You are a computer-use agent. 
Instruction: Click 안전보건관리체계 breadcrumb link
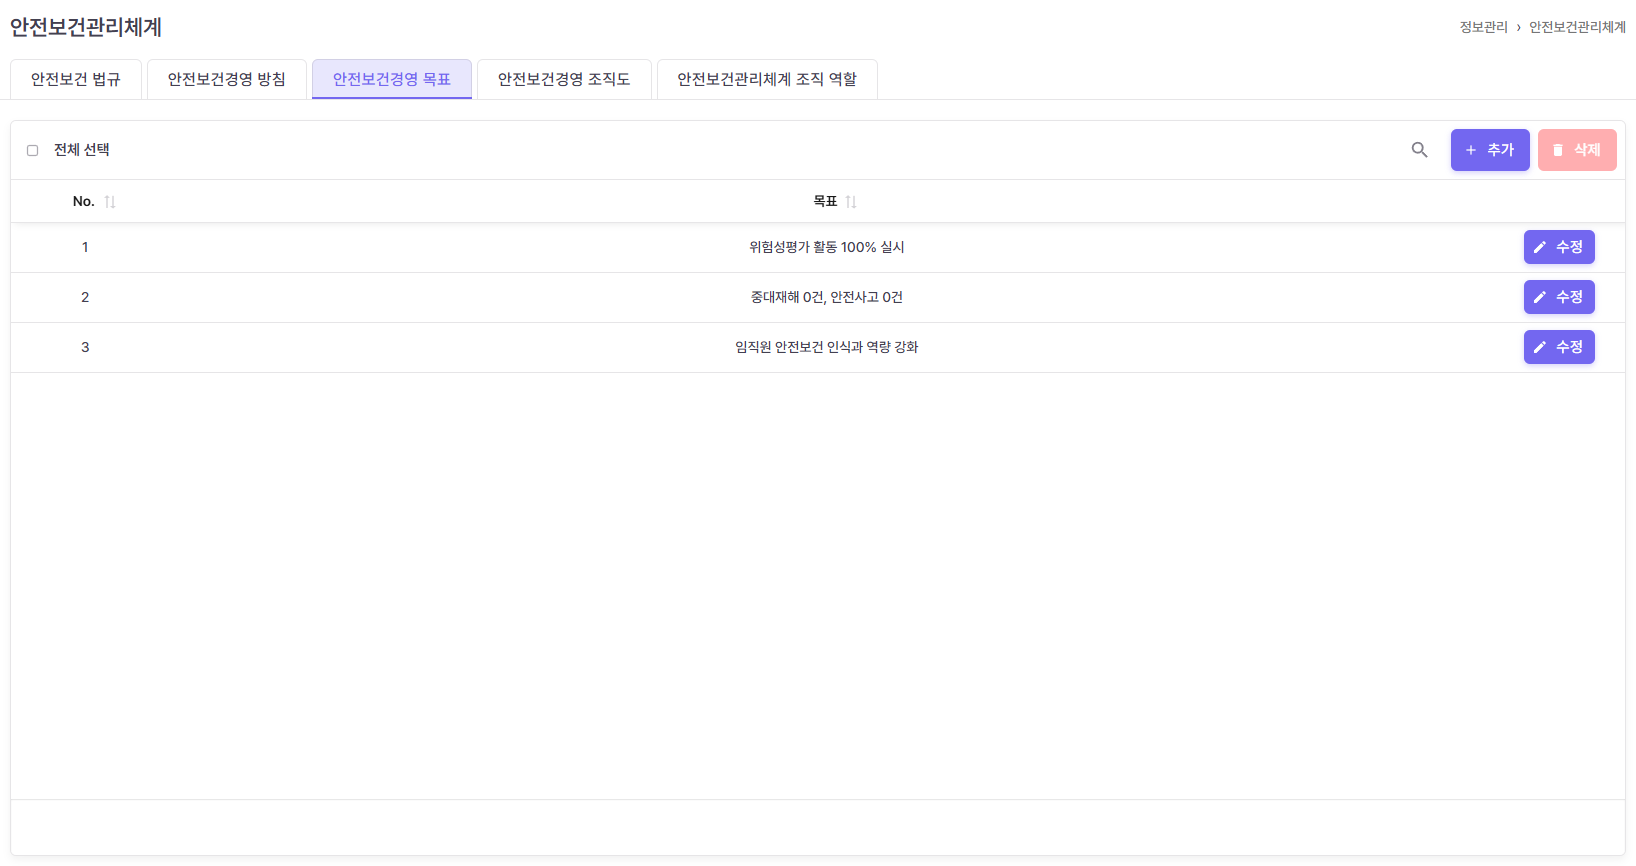click(x=1577, y=27)
